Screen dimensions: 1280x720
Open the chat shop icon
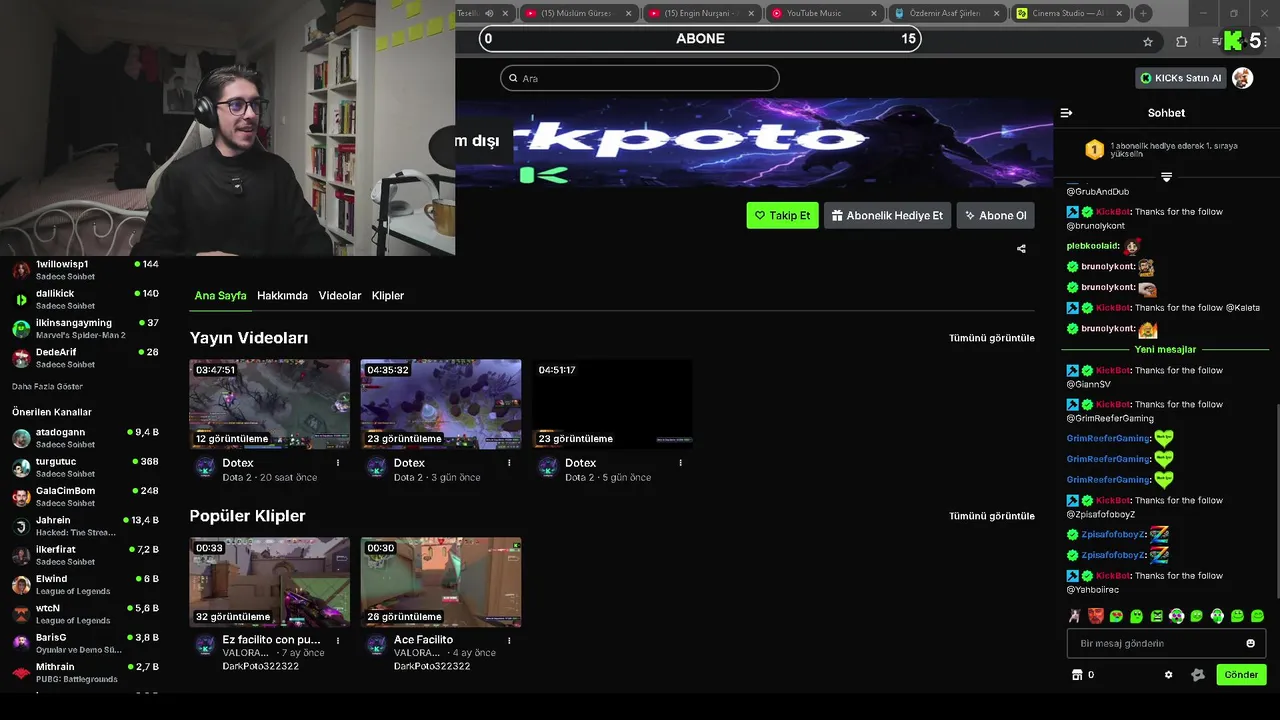1077,675
